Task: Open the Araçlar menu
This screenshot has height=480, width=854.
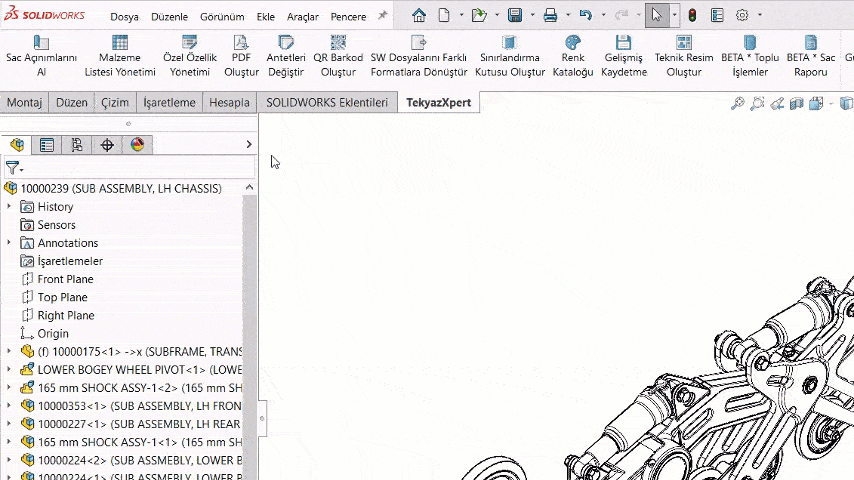Action: [x=303, y=17]
